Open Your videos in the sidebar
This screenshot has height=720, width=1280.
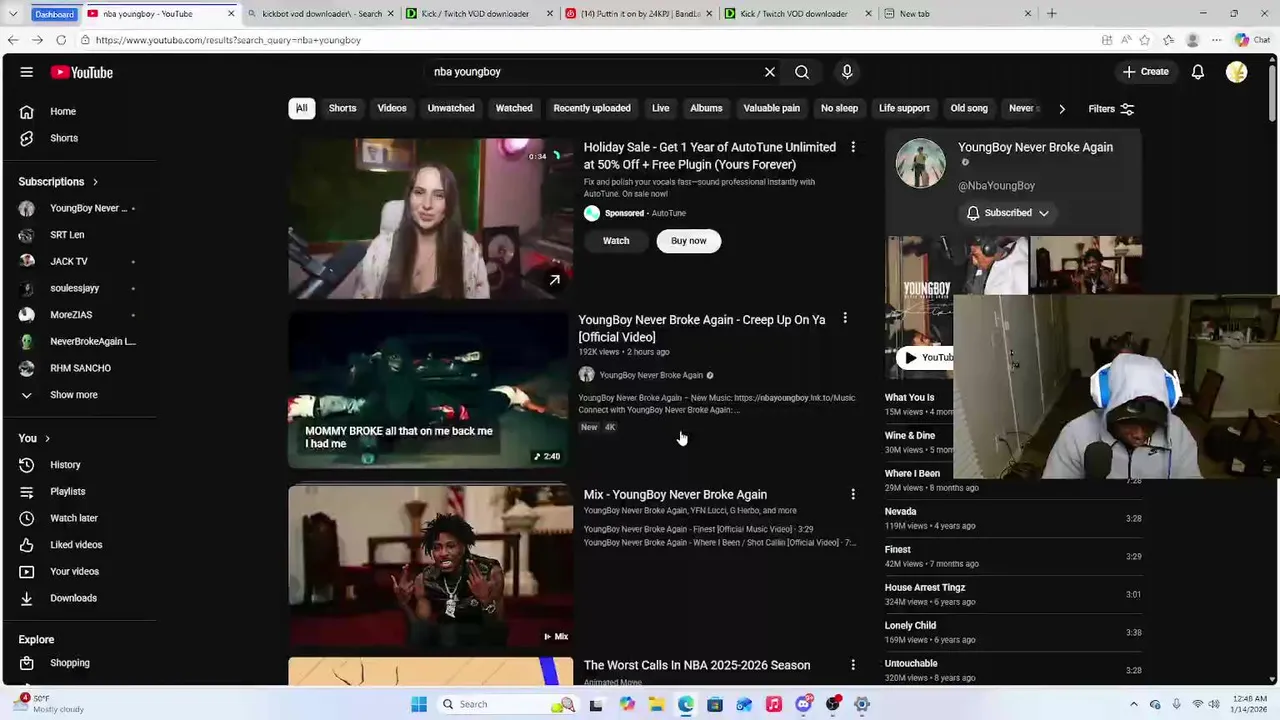(74, 571)
